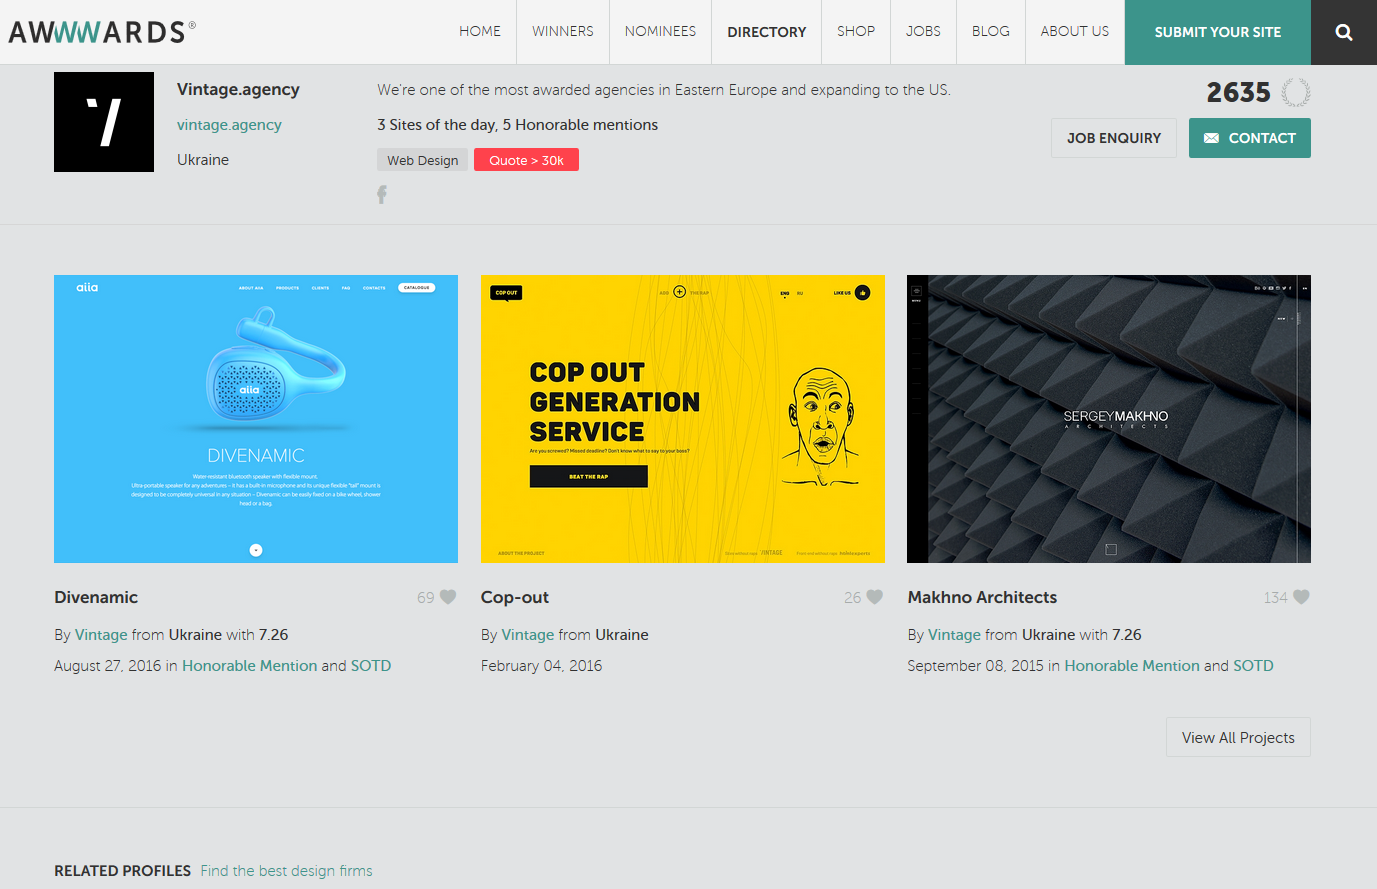1377x889 pixels.
Task: Click Vintage author link under Cop-out
Action: pyautogui.click(x=528, y=635)
